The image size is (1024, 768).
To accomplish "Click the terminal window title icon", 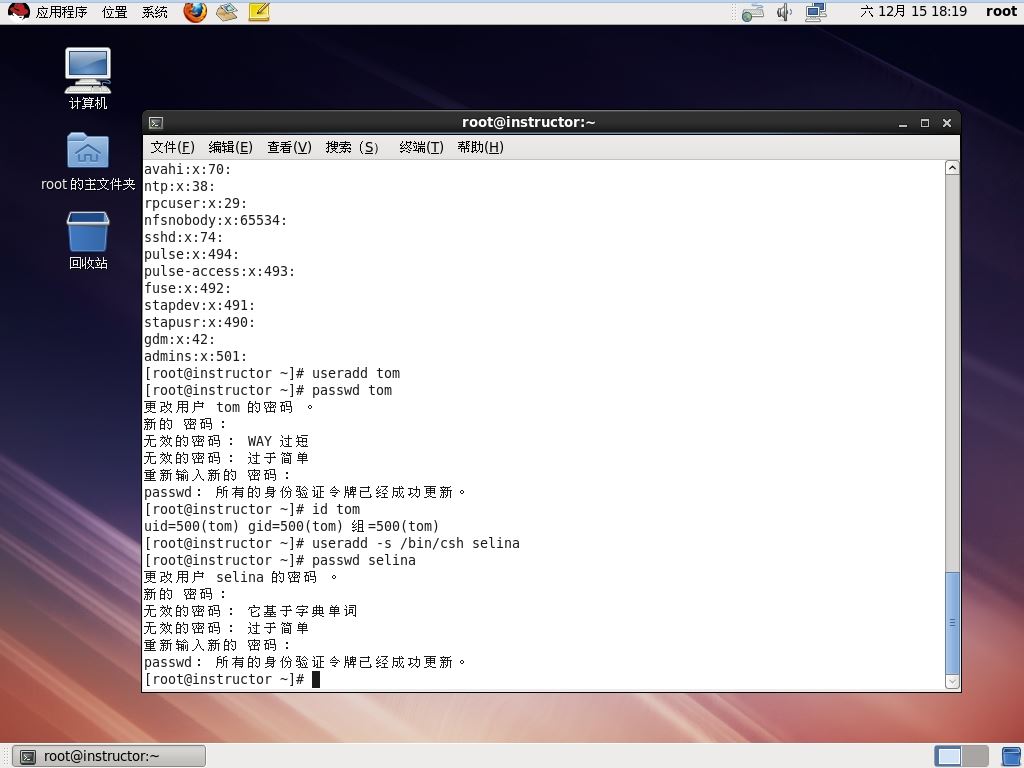I will point(156,123).
